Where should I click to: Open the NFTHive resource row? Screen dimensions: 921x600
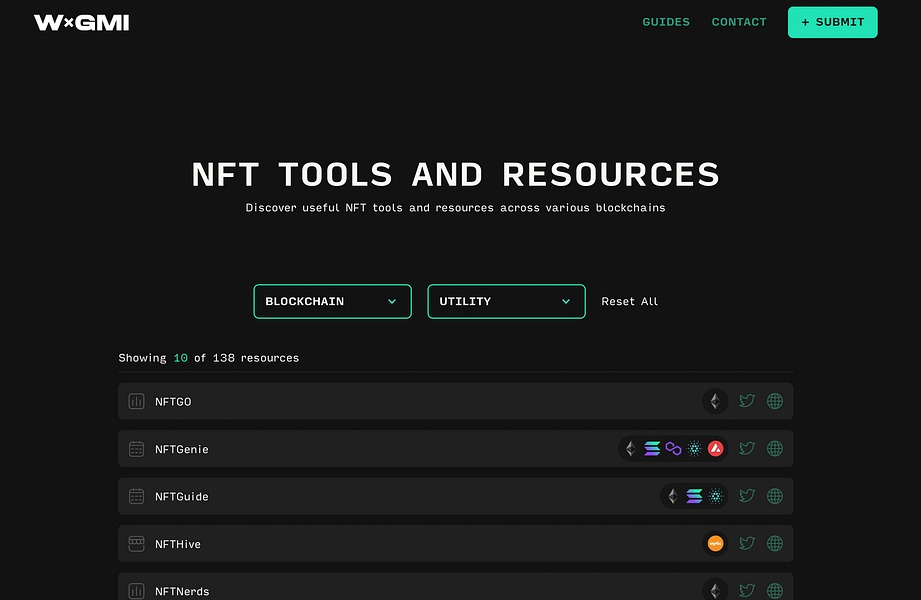click(x=455, y=544)
